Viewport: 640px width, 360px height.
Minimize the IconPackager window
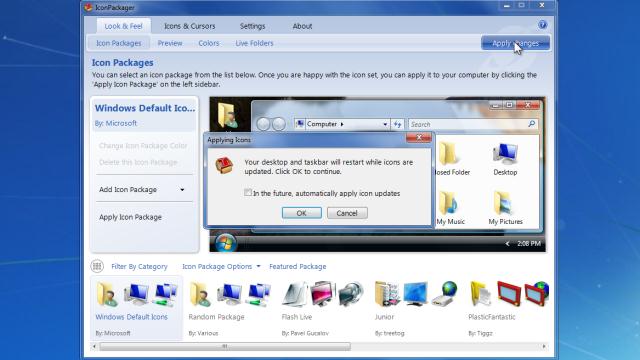[x=507, y=6]
